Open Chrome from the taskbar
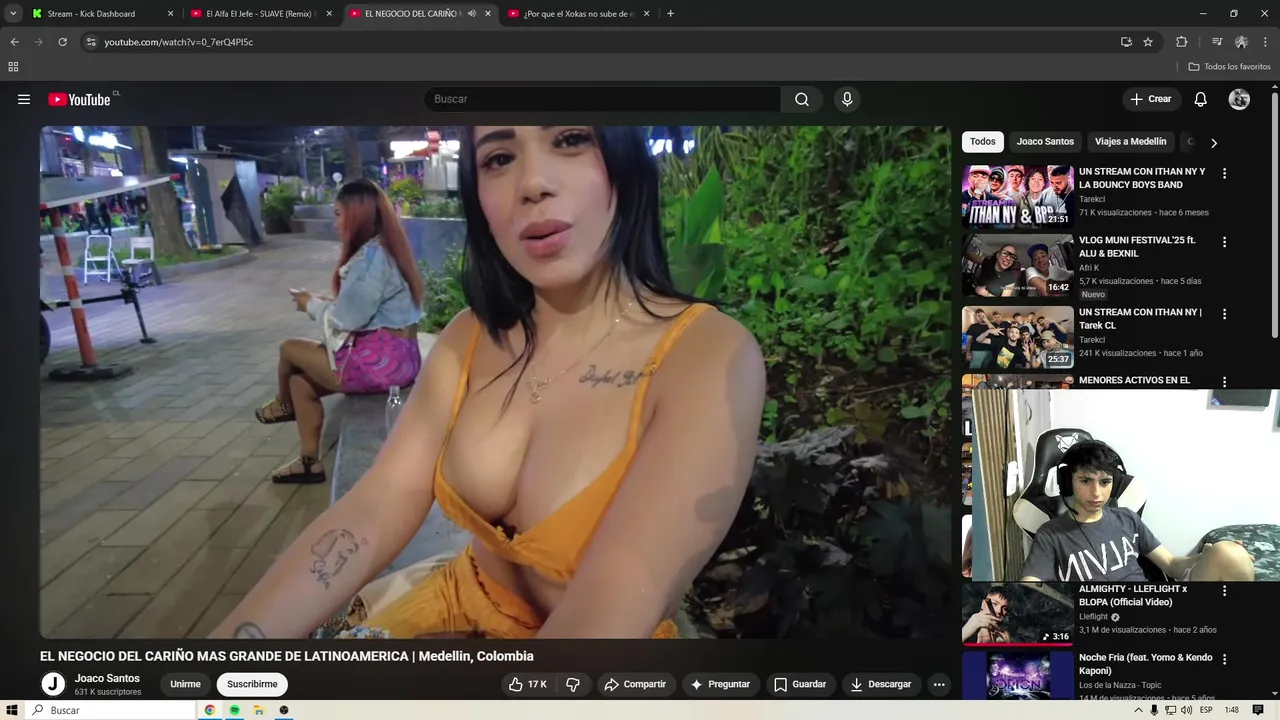 [x=209, y=710]
